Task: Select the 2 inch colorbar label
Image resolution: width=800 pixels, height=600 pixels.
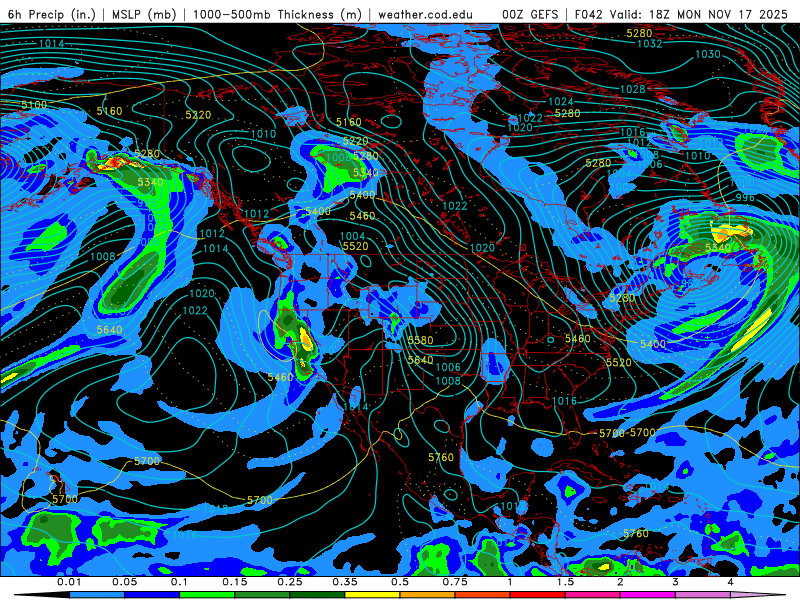Action: point(620,582)
